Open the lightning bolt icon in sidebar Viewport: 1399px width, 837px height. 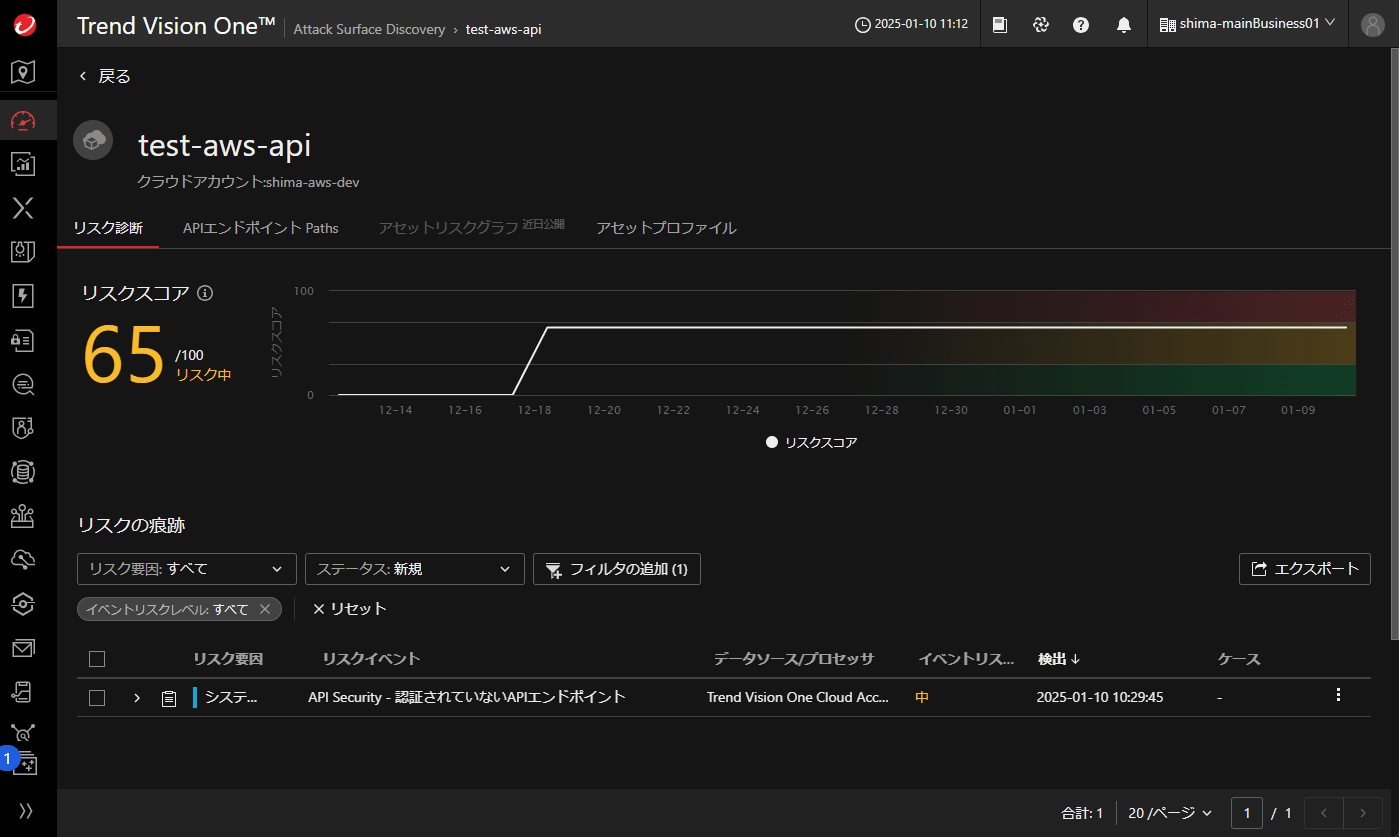coord(23,296)
